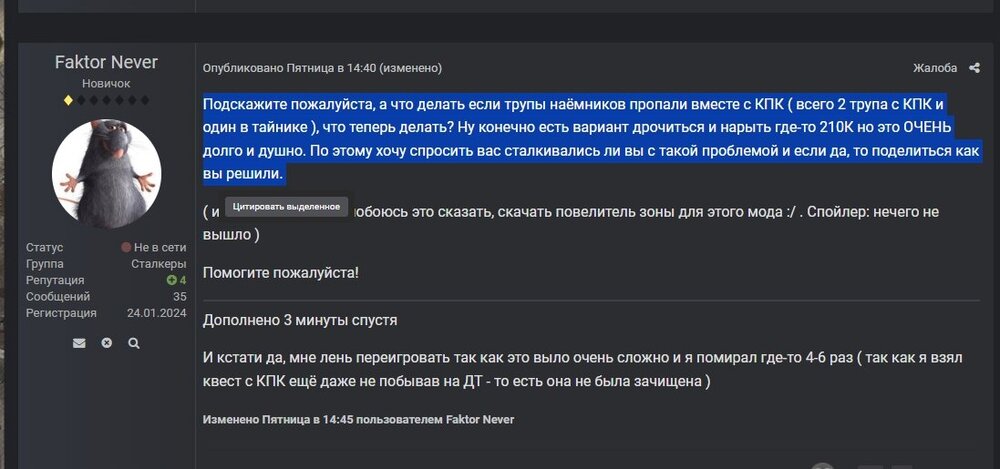Click the Новичок rank title
The width and height of the screenshot is (1000, 469).
pos(106,84)
